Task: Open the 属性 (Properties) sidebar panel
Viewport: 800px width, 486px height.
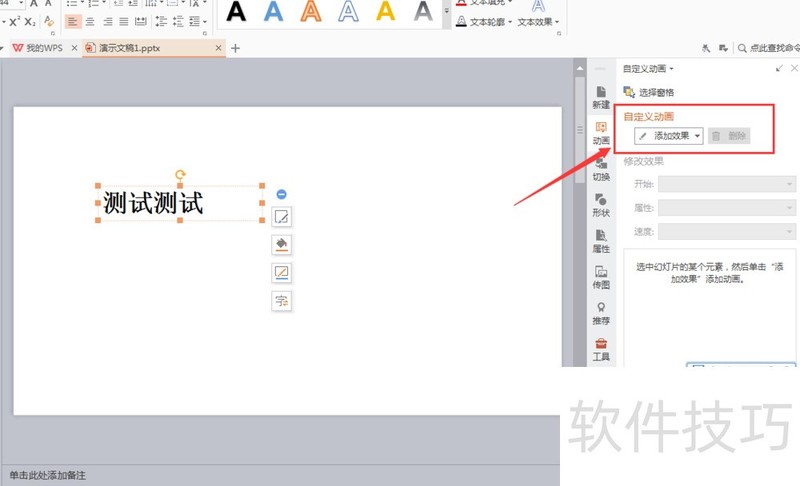Action: click(x=601, y=241)
